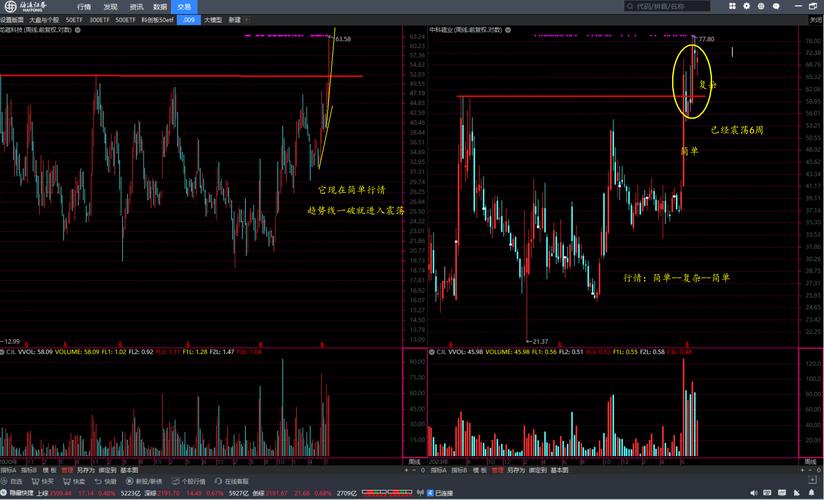The width and height of the screenshot is (824, 500).
Task: Open the 资讯 (News) menu
Action: [136, 6]
